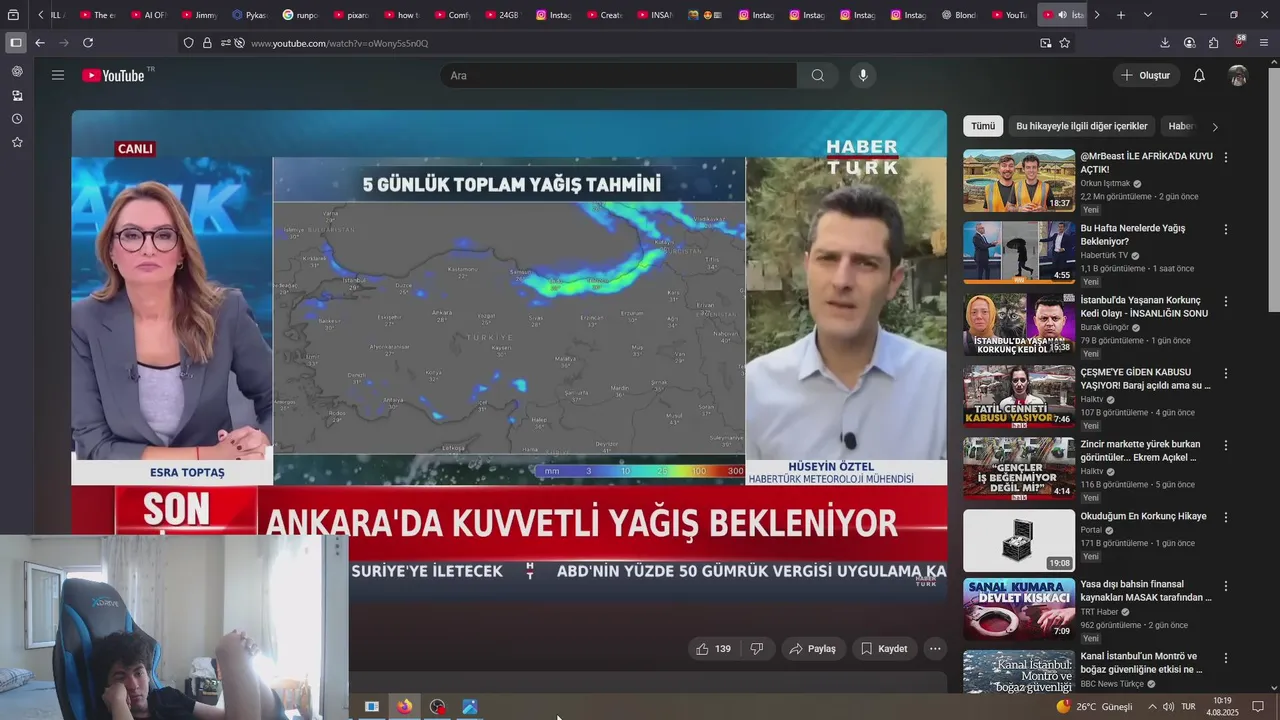Open MrBeast Afrika video thumbnail
Image resolution: width=1280 pixels, height=720 pixels.
pyautogui.click(x=1019, y=181)
